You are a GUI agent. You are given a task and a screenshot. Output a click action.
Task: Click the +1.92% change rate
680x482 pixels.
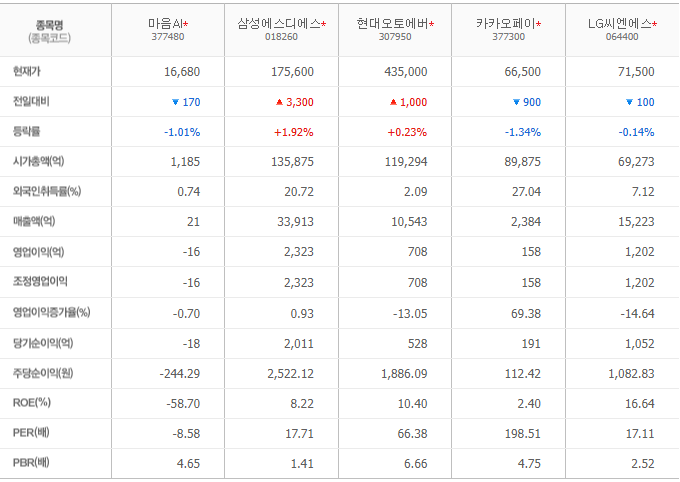pos(294,132)
